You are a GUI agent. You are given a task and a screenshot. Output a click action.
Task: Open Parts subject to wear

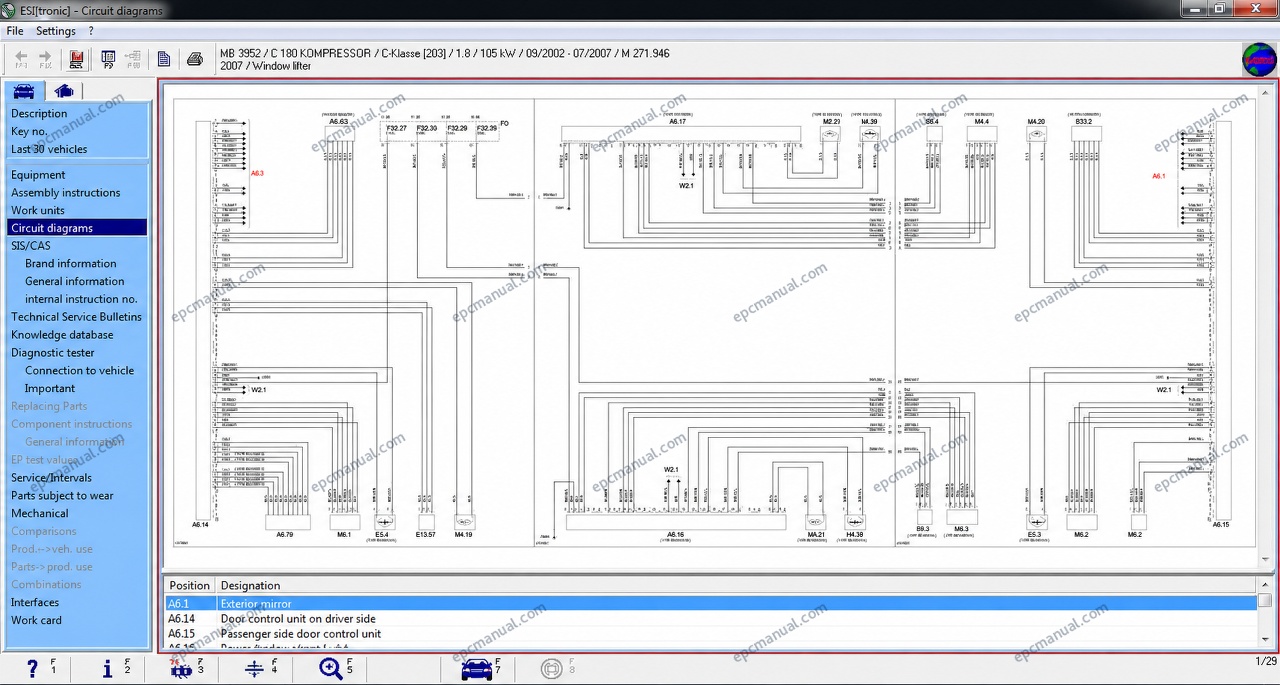point(62,495)
